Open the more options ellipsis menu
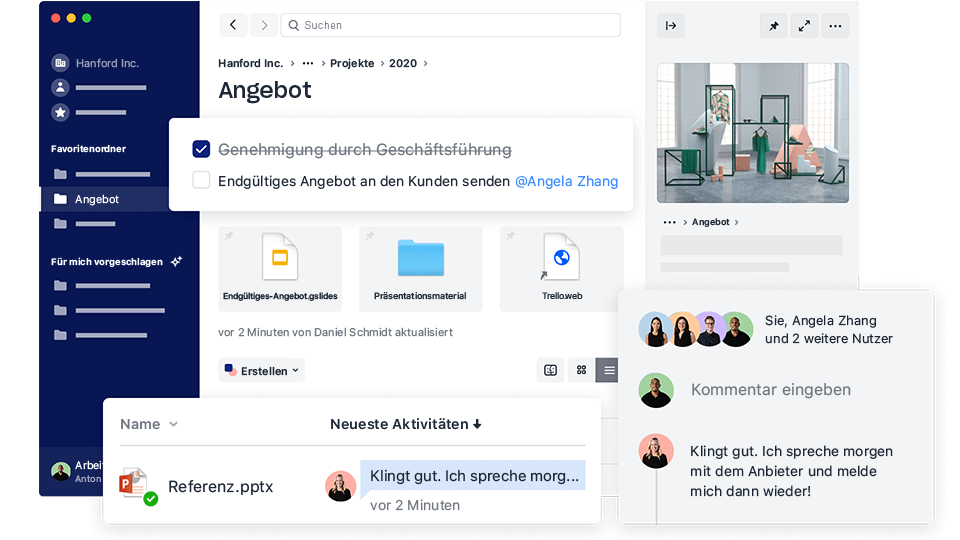Viewport: 960px width, 540px height. pos(836,26)
